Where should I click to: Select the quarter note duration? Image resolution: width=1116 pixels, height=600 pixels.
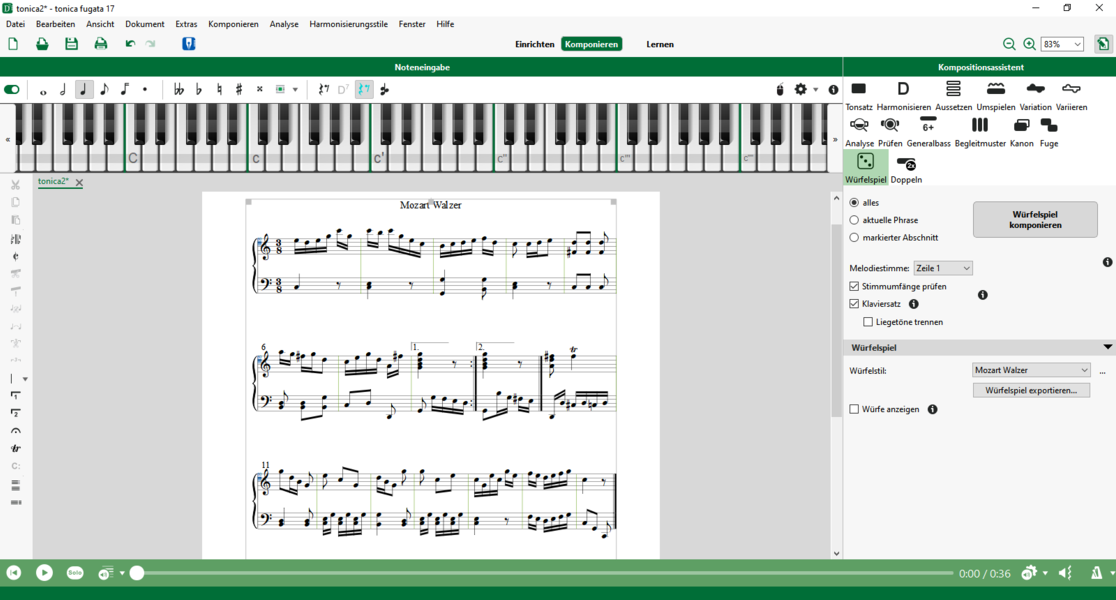84,90
